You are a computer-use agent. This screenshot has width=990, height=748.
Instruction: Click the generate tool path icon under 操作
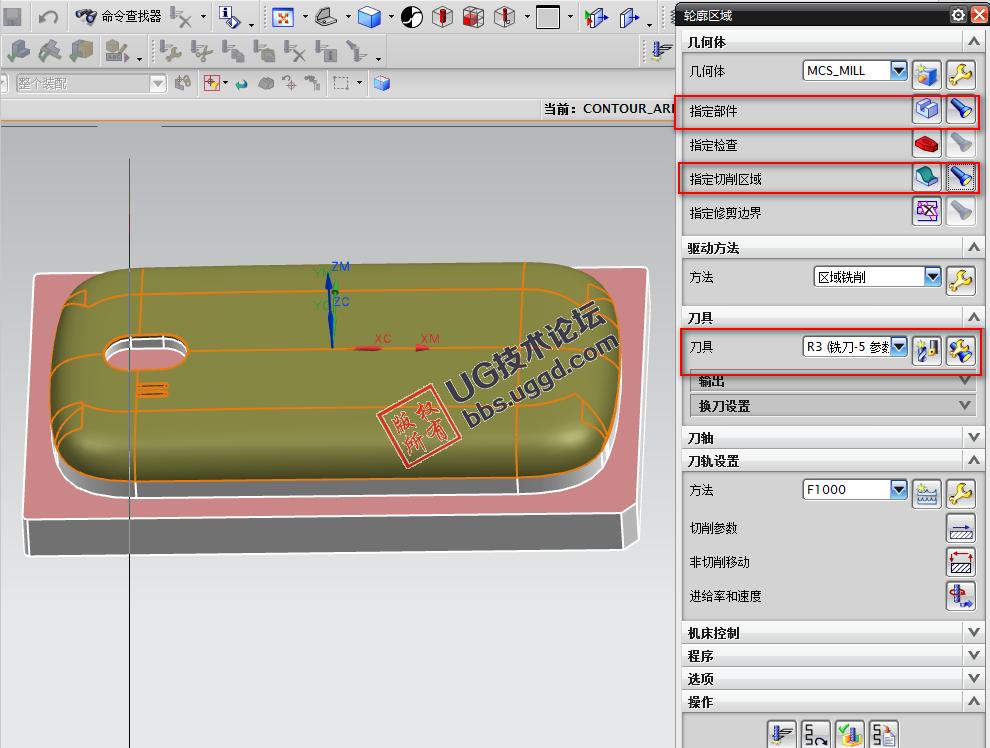click(x=780, y=733)
